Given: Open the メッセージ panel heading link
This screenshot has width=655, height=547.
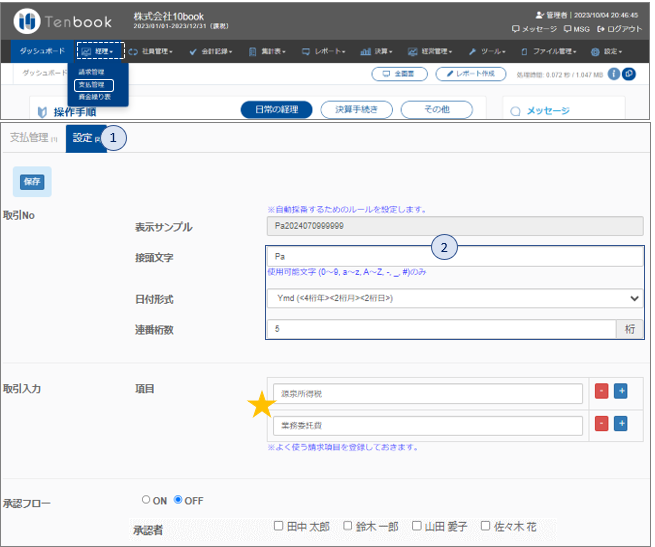Looking at the screenshot, I should click(548, 111).
